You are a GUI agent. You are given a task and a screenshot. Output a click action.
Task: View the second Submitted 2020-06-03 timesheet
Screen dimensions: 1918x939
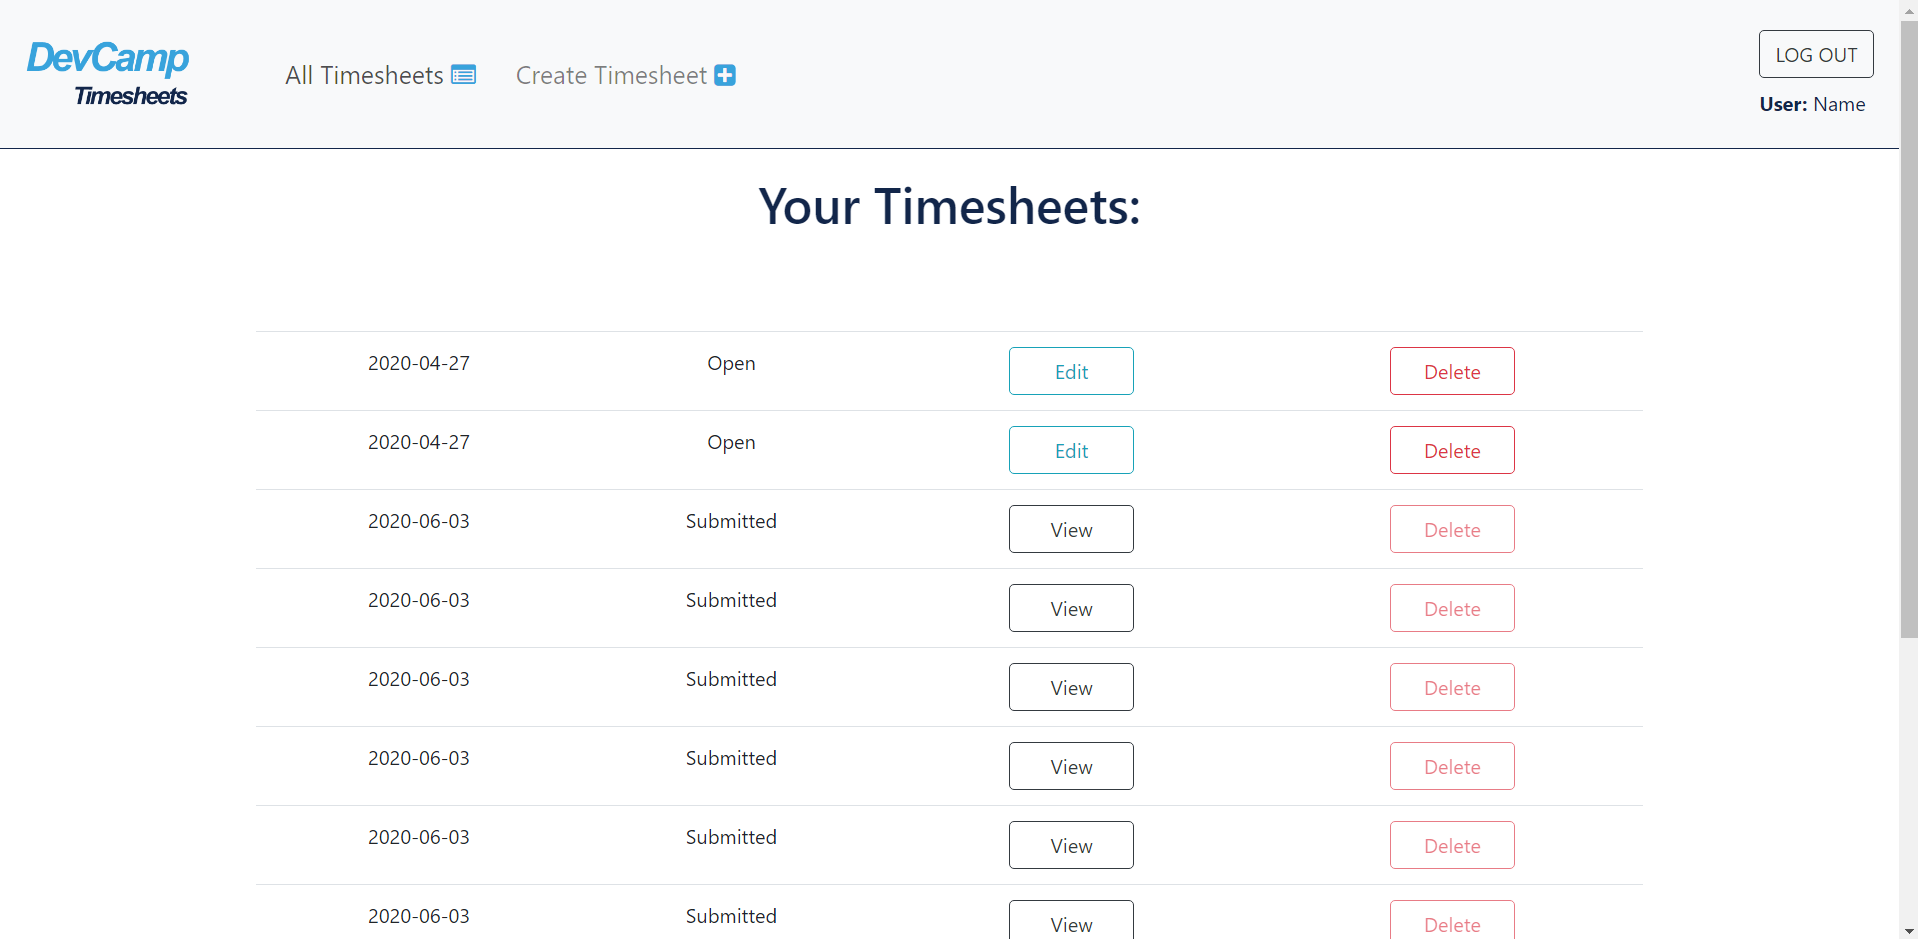click(1070, 607)
